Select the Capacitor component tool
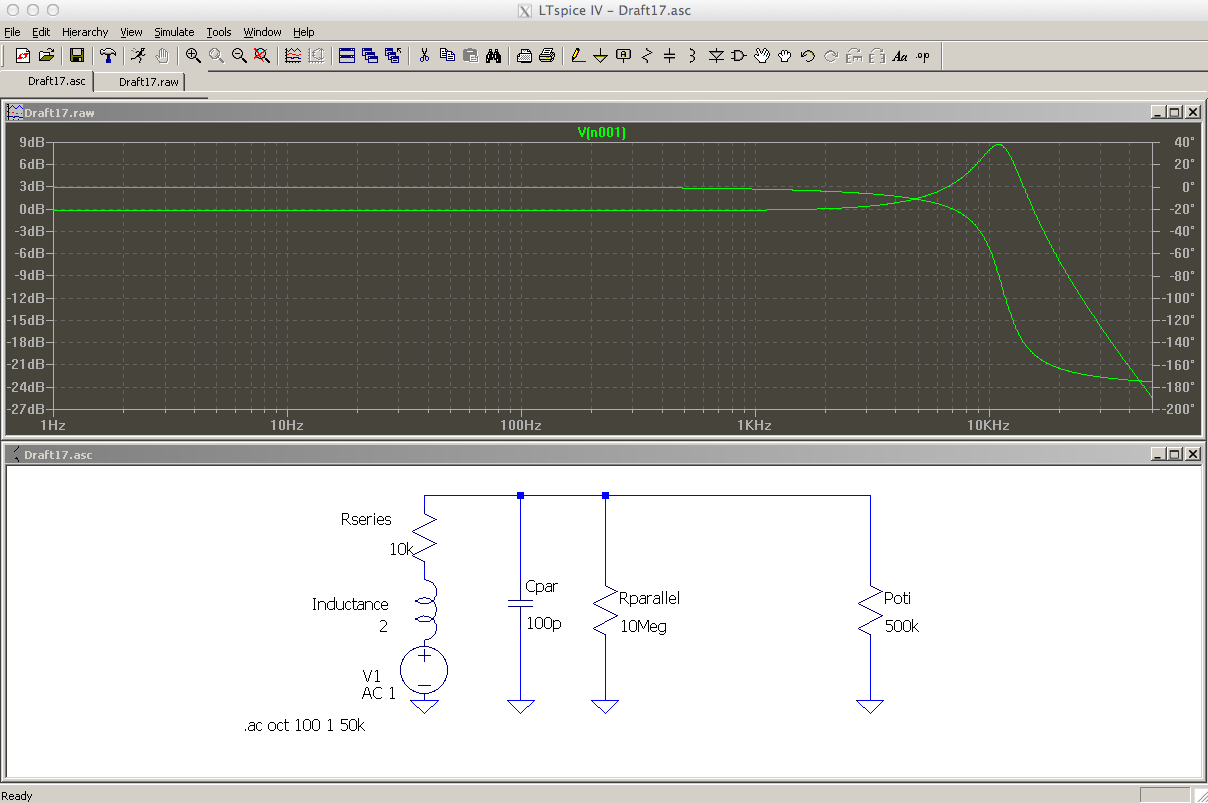 click(669, 56)
